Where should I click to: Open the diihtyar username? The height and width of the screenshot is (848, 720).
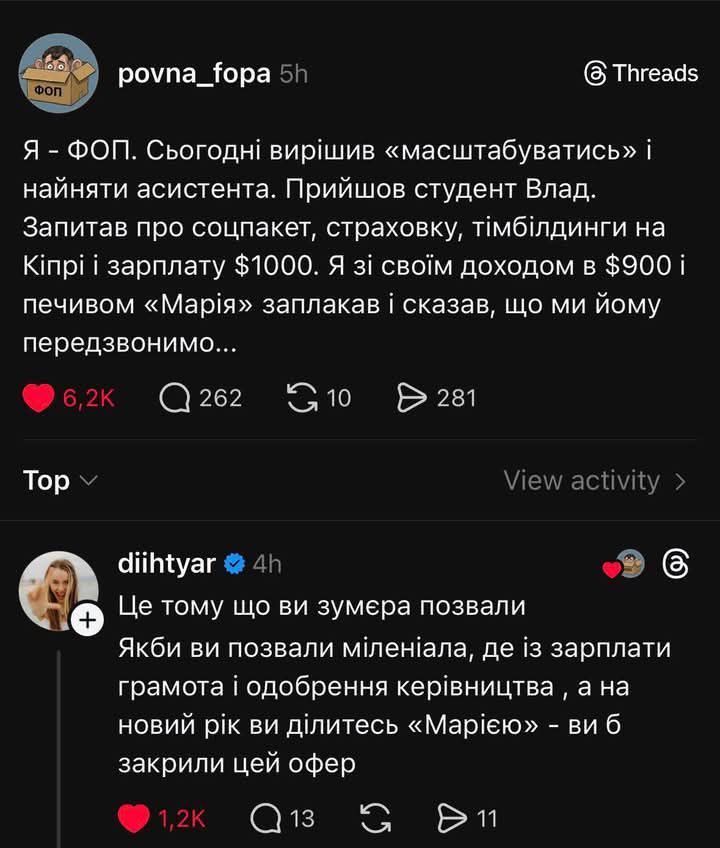[x=166, y=564]
